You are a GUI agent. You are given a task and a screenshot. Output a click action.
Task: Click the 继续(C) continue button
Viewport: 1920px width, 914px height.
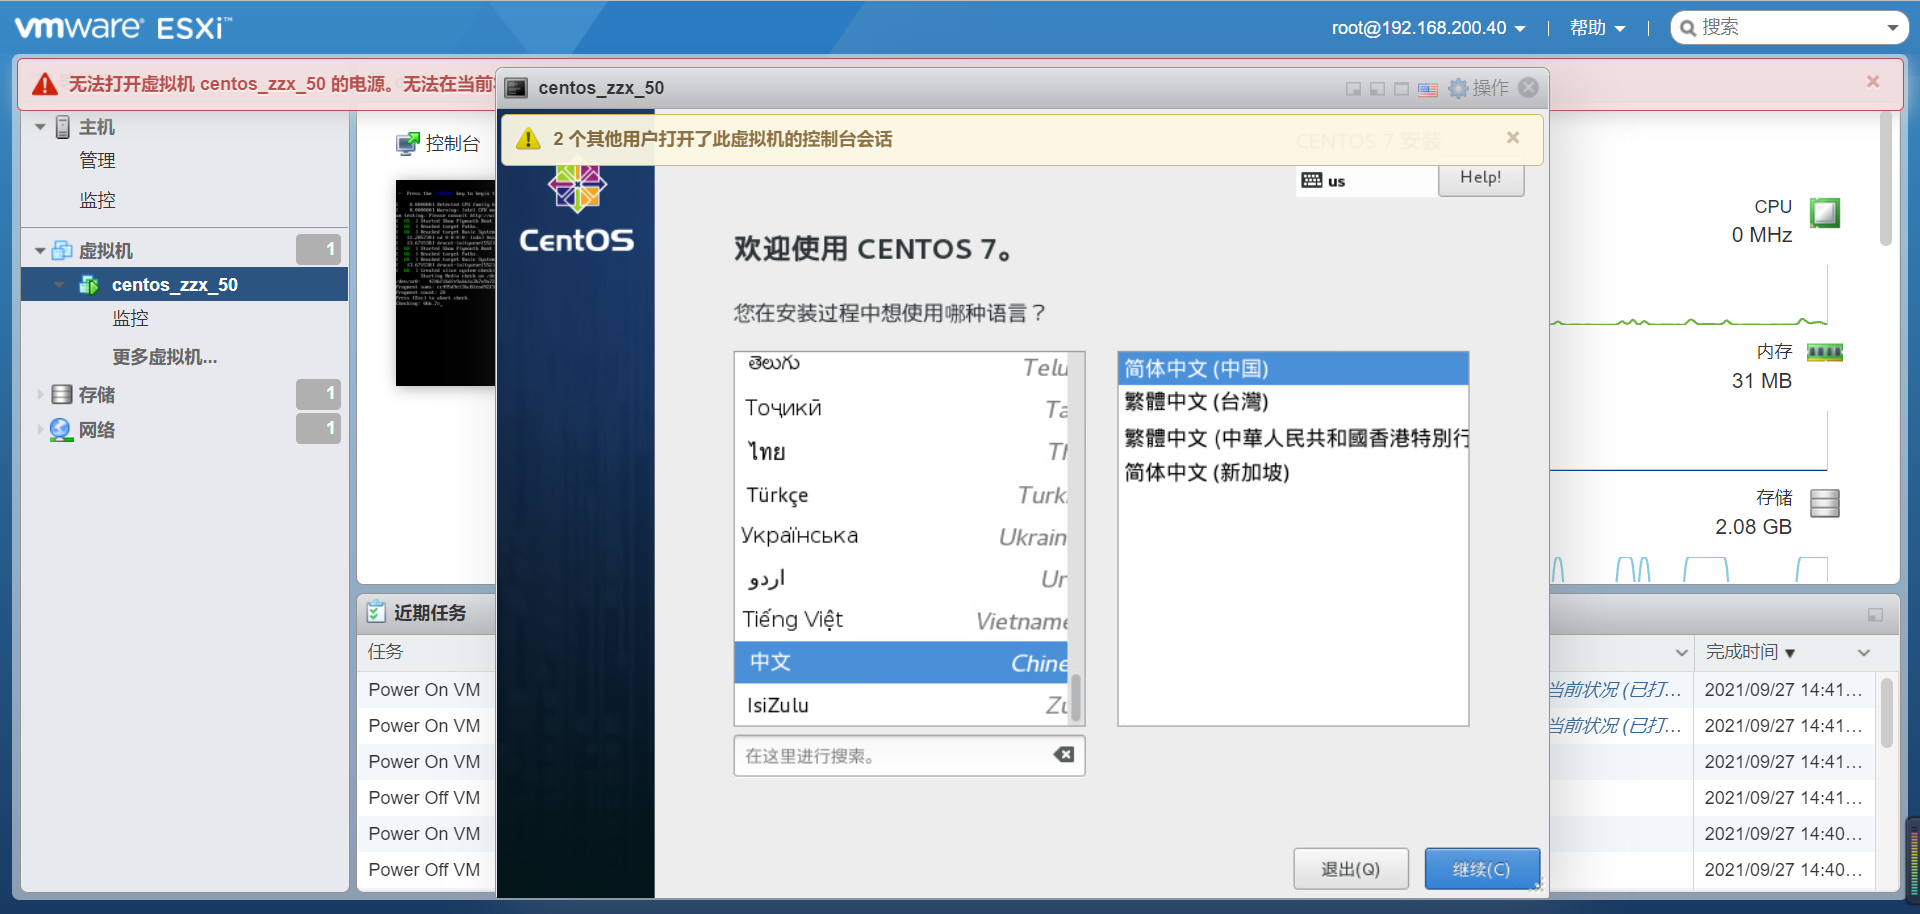(1482, 869)
